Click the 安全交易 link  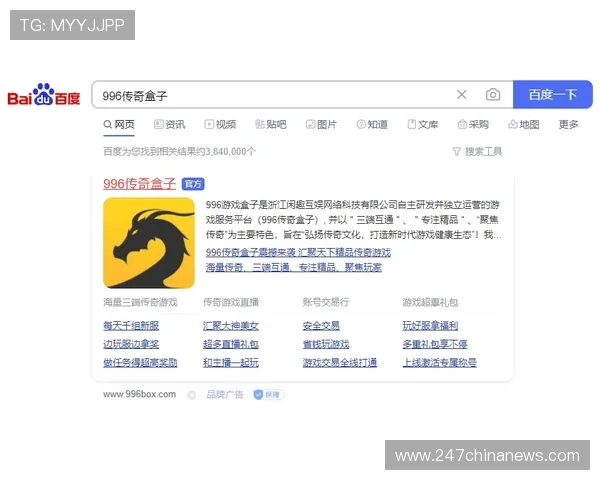[x=321, y=326]
